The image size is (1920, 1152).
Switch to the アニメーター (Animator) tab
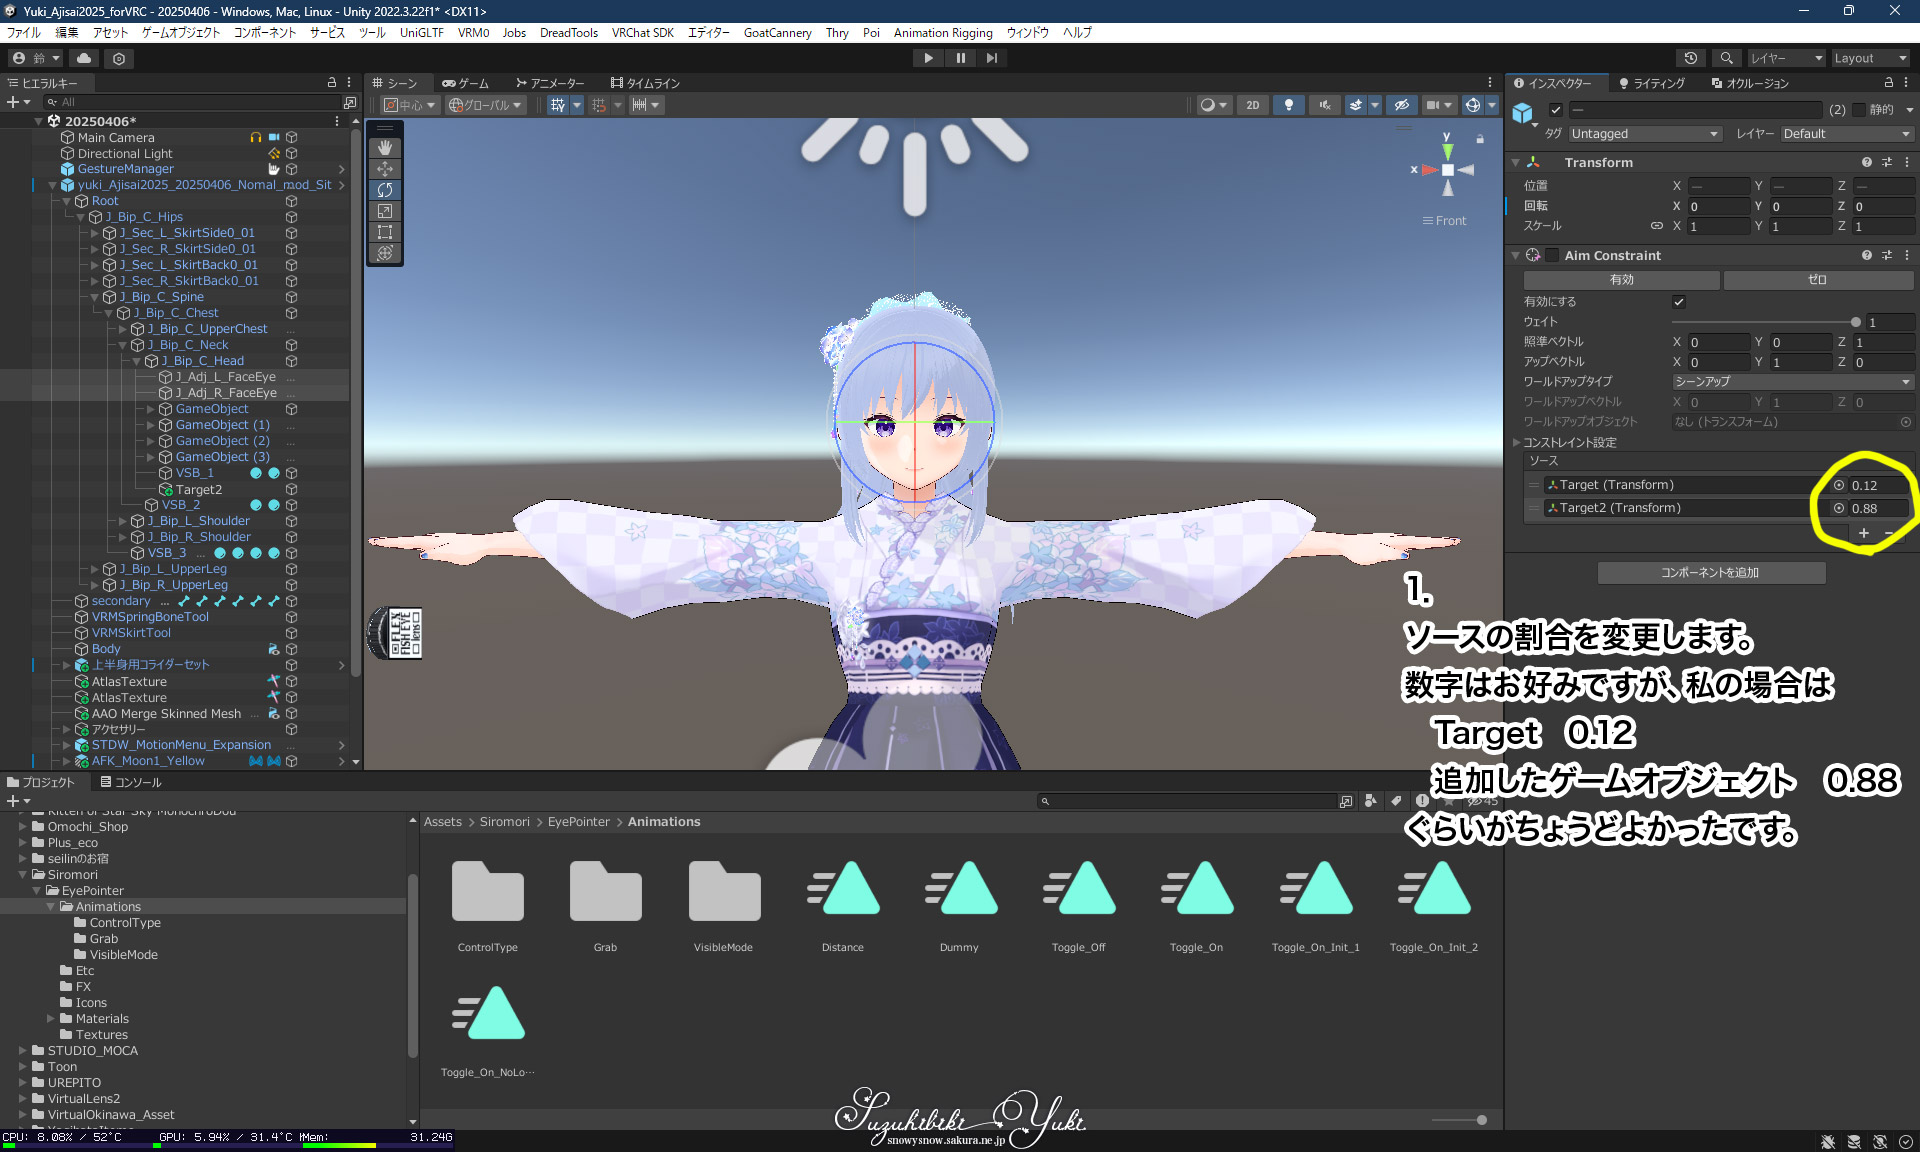549,83
